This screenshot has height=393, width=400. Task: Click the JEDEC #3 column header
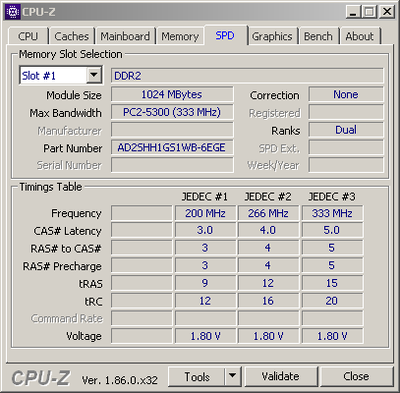[x=332, y=197]
